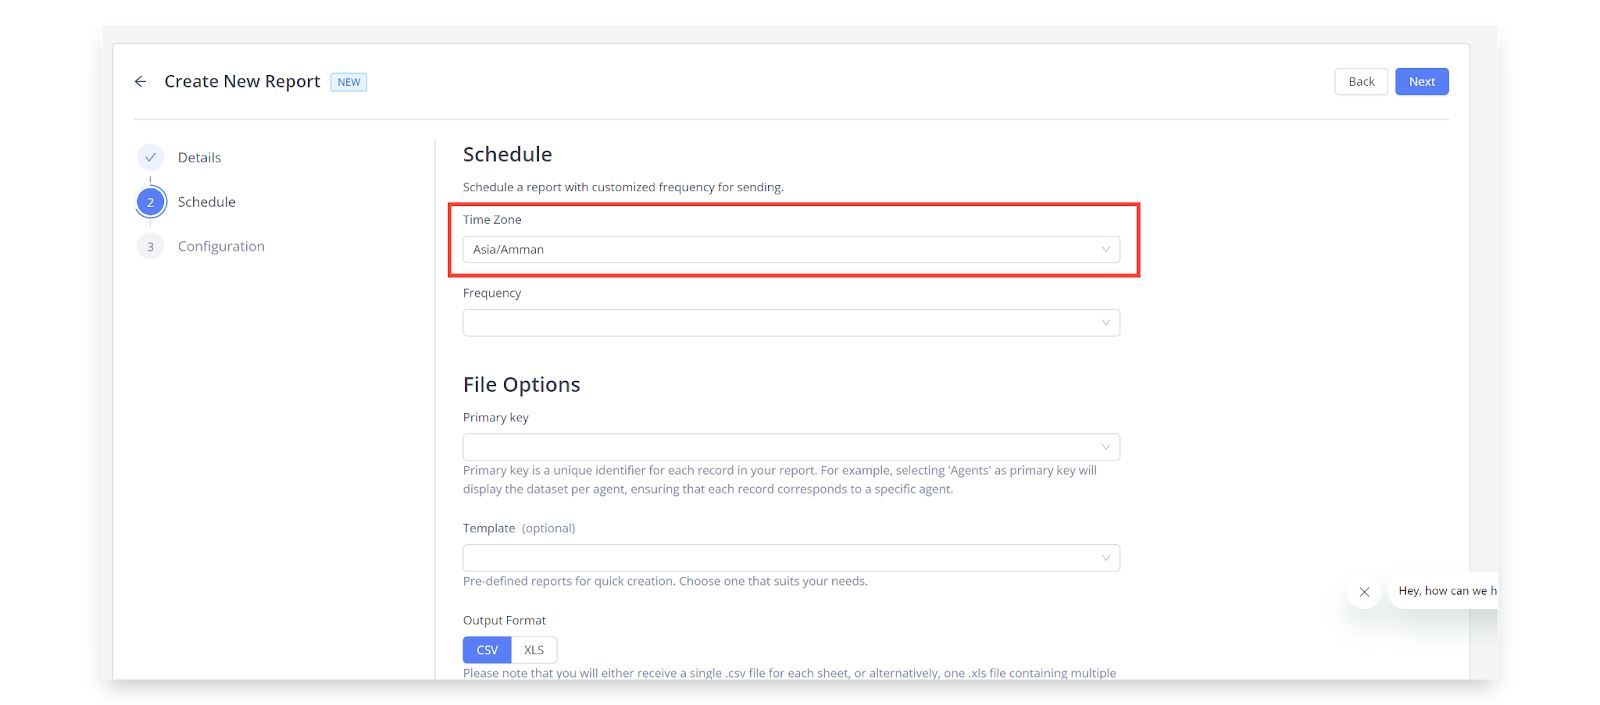
Task: Expand the Template optional dropdown
Action: tap(791, 558)
